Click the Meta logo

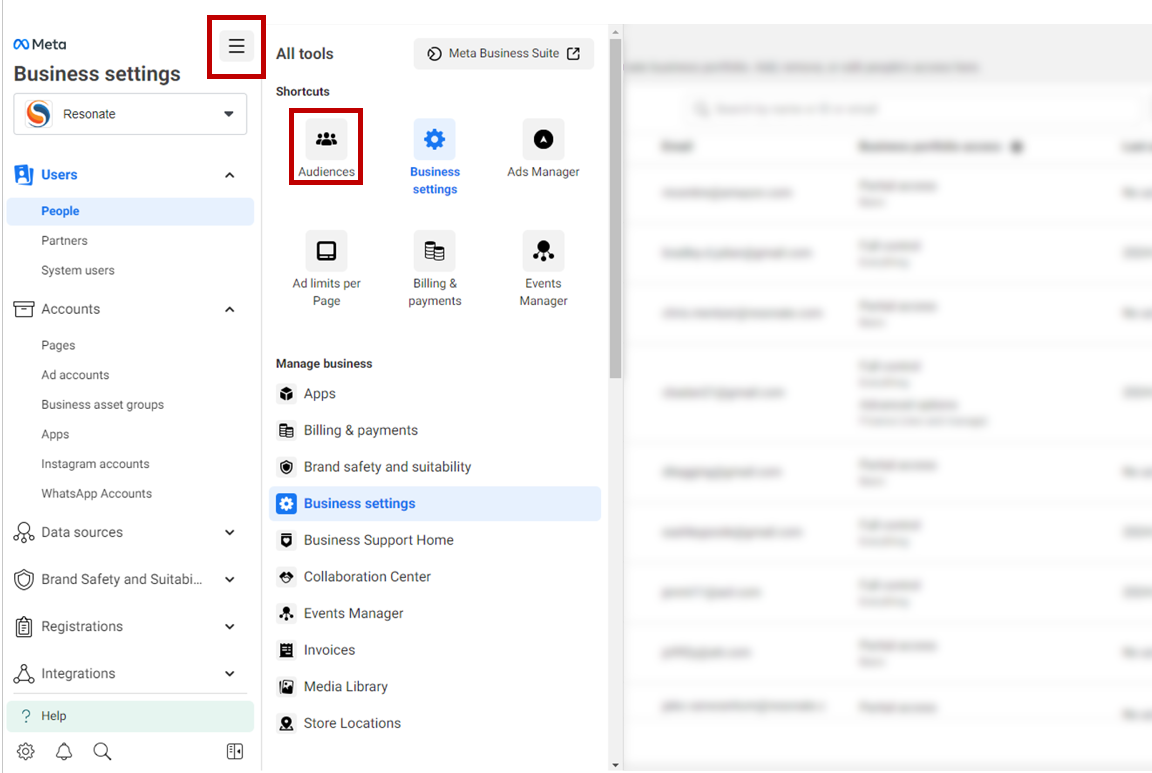[x=40, y=44]
